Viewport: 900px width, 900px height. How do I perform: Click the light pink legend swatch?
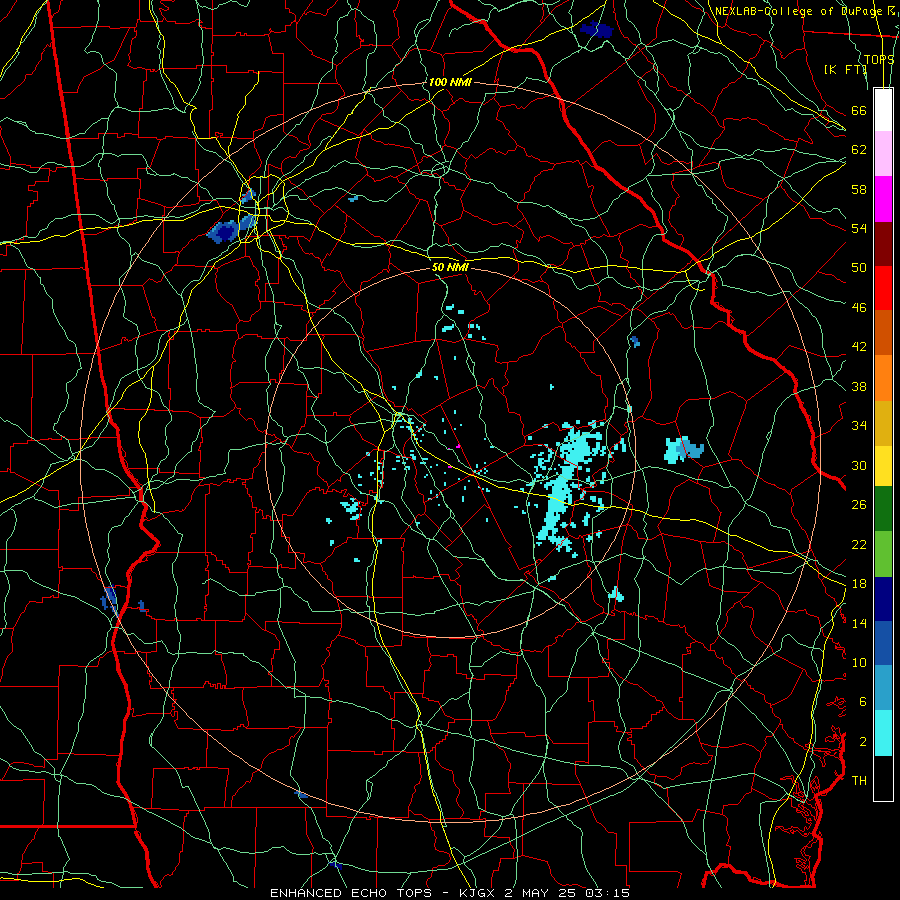coord(883,154)
